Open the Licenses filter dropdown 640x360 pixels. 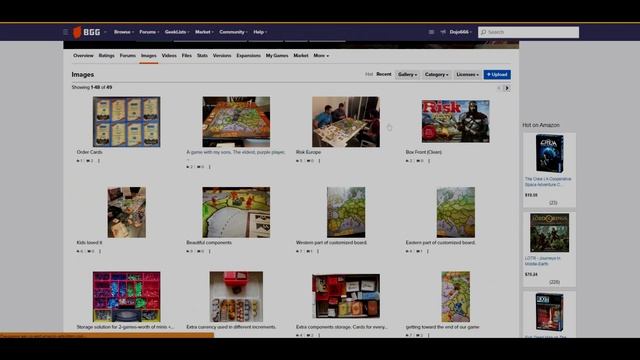coord(467,75)
